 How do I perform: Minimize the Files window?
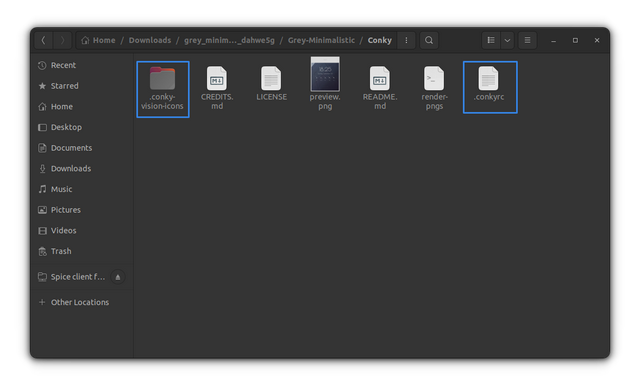click(553, 40)
